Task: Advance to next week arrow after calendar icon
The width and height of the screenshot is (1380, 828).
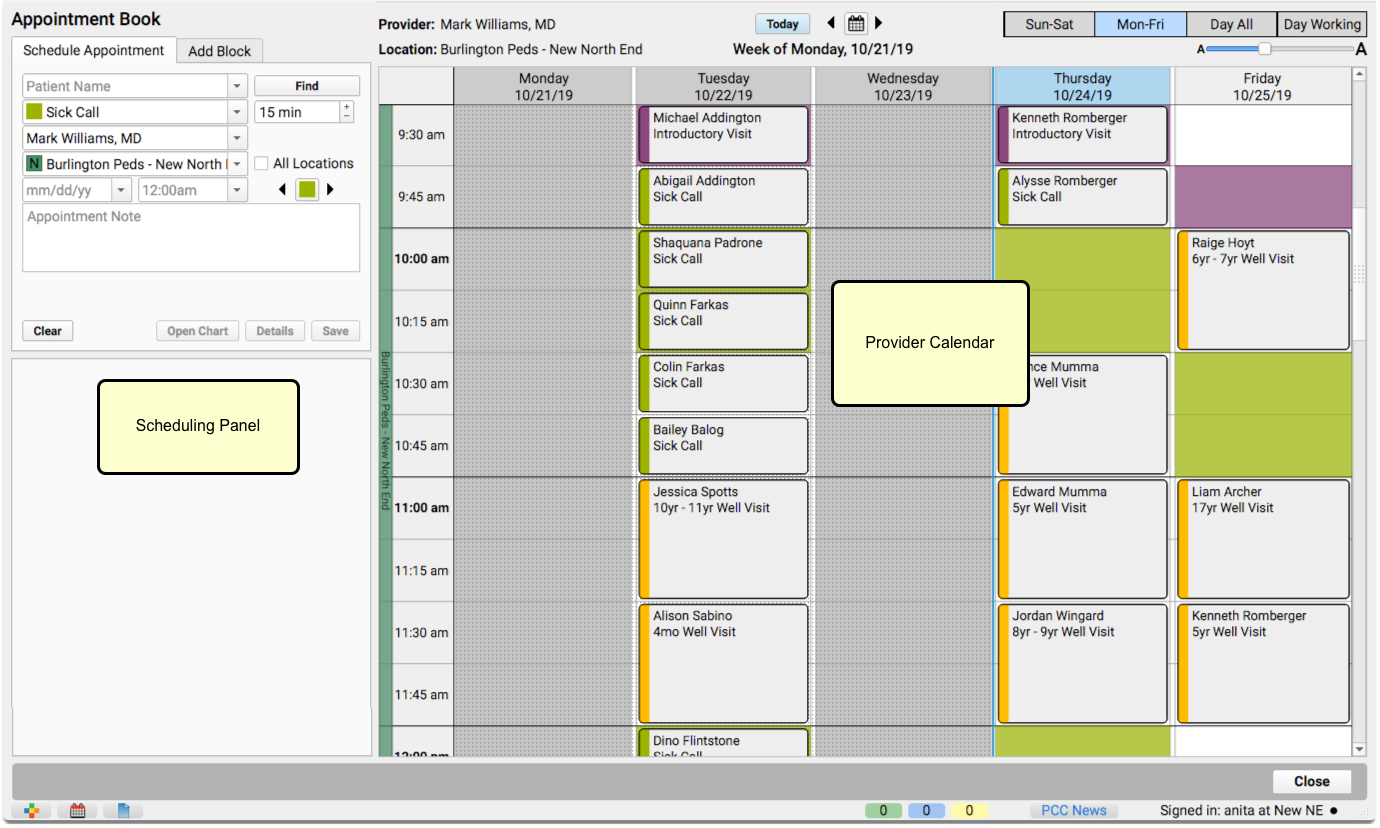Action: [x=879, y=24]
